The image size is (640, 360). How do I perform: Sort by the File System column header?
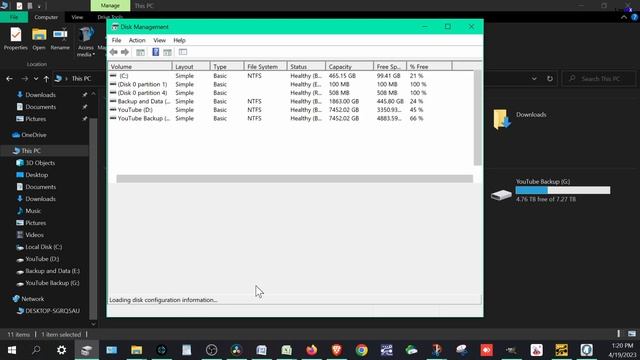pyautogui.click(x=265, y=67)
